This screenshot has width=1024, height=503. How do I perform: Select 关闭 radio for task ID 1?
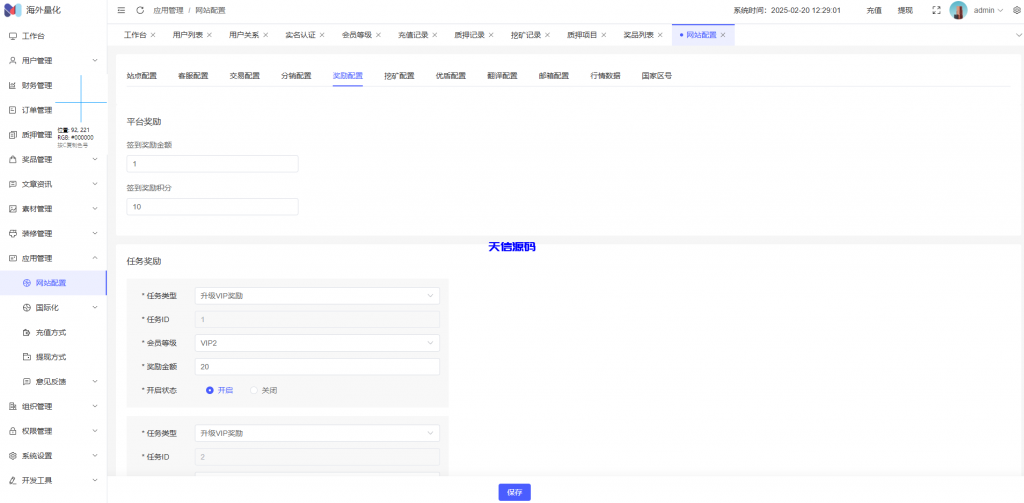tap(254, 390)
